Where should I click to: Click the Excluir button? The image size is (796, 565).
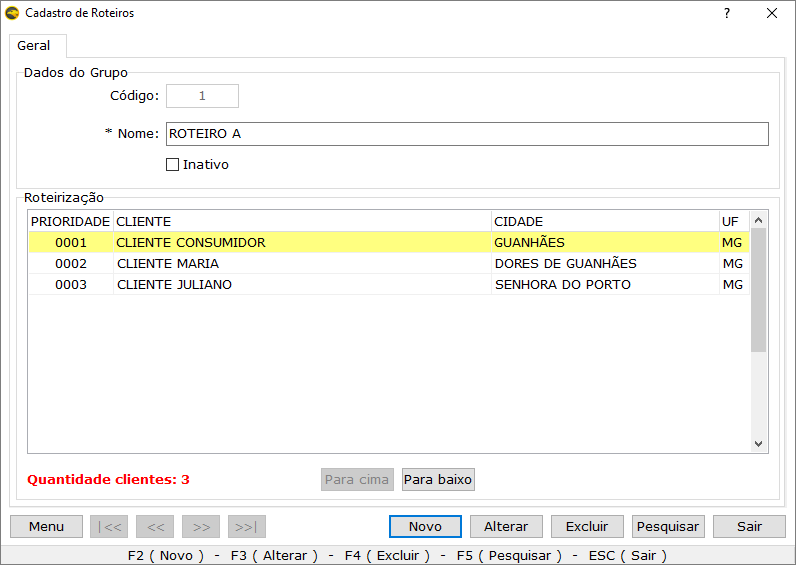(587, 527)
